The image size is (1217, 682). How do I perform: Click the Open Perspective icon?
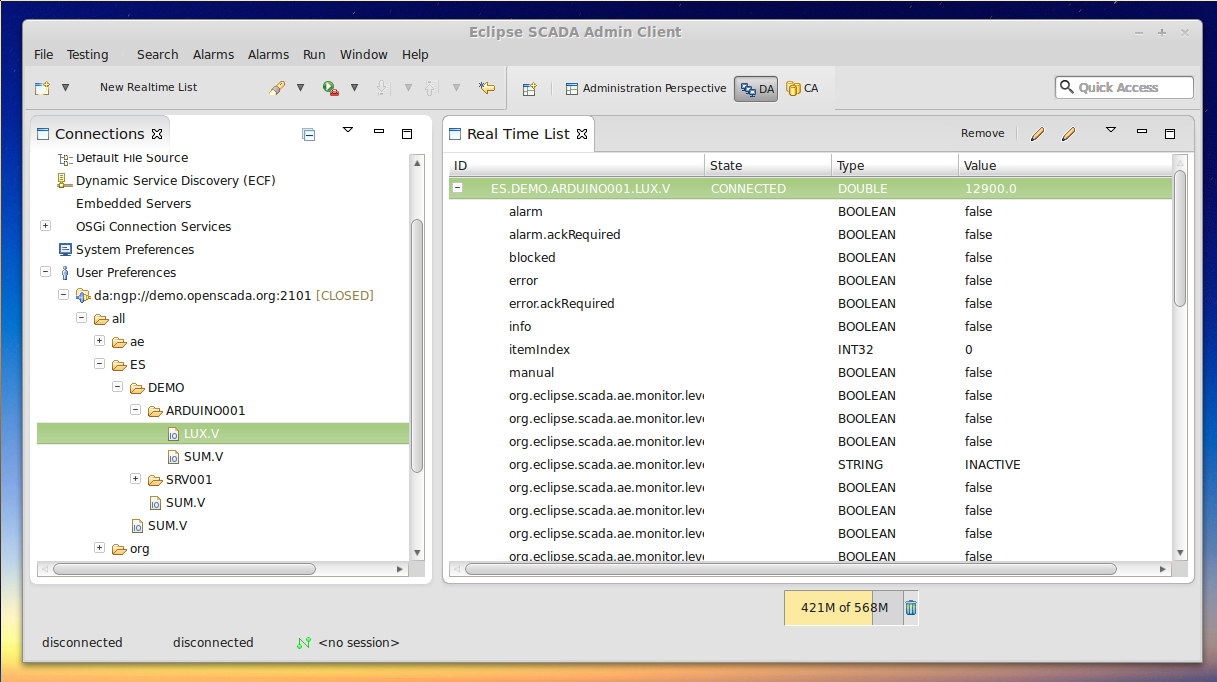point(530,89)
